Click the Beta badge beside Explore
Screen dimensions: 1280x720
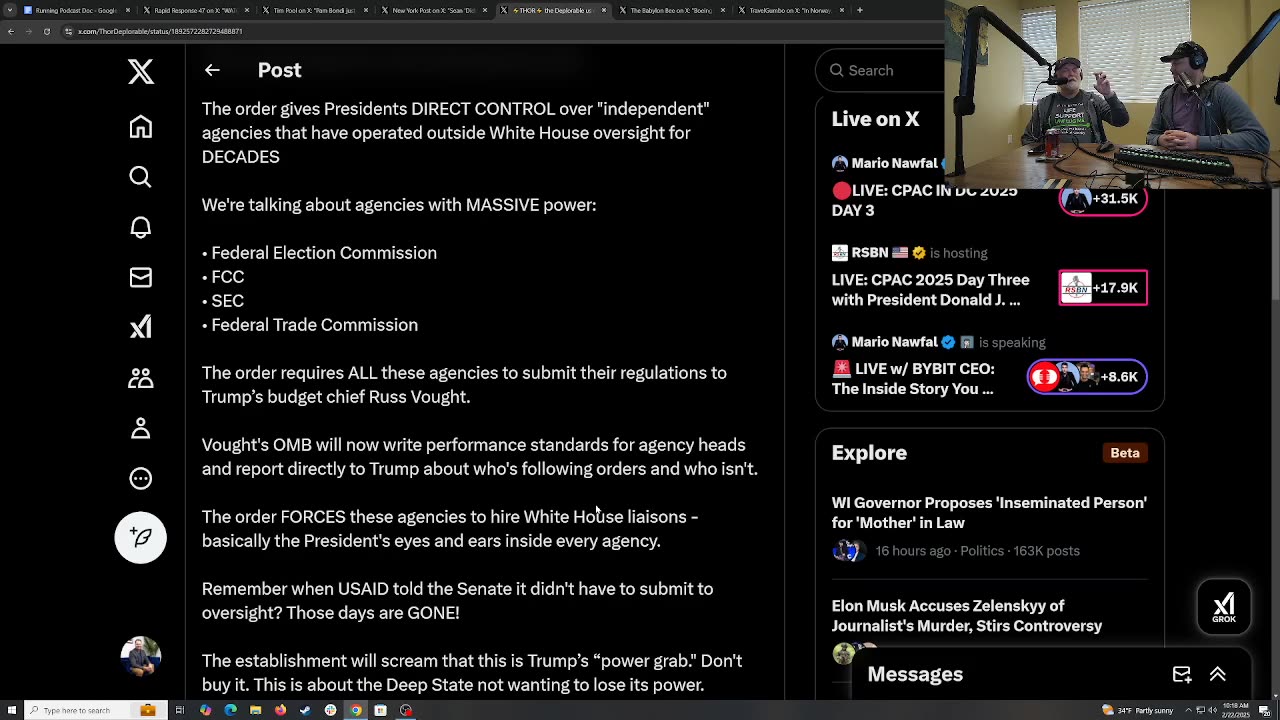(1125, 453)
